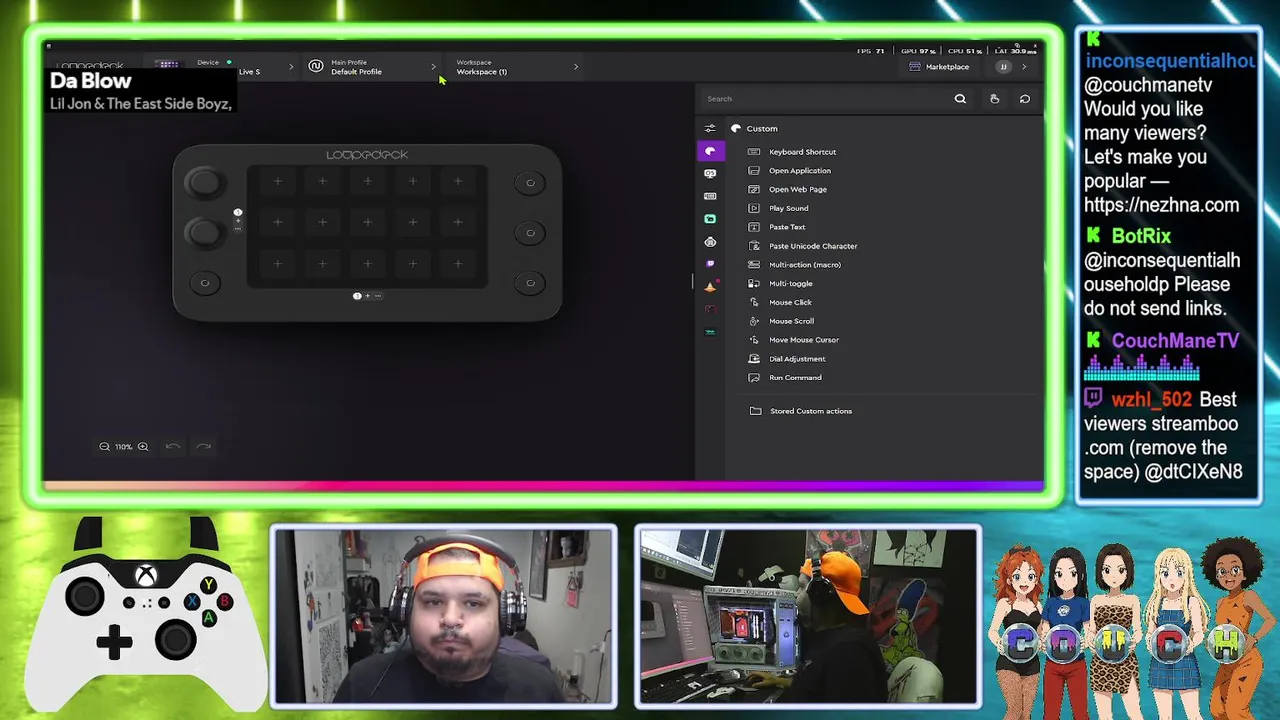Screen dimensions: 1280x720
Task: Select the top-left touch button slot
Action: tap(278, 181)
